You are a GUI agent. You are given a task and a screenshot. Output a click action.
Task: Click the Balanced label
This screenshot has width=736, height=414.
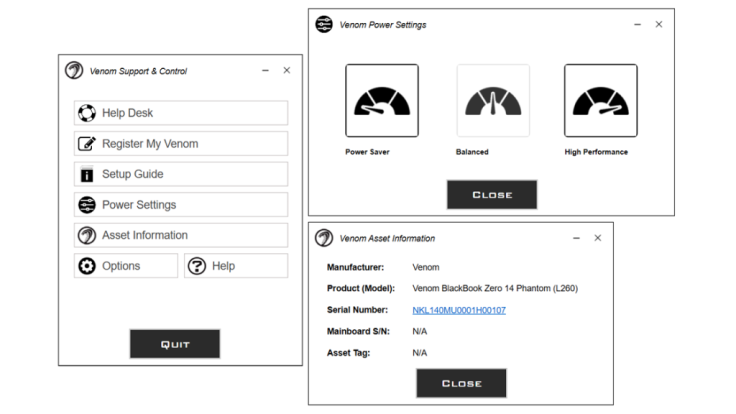(x=472, y=152)
